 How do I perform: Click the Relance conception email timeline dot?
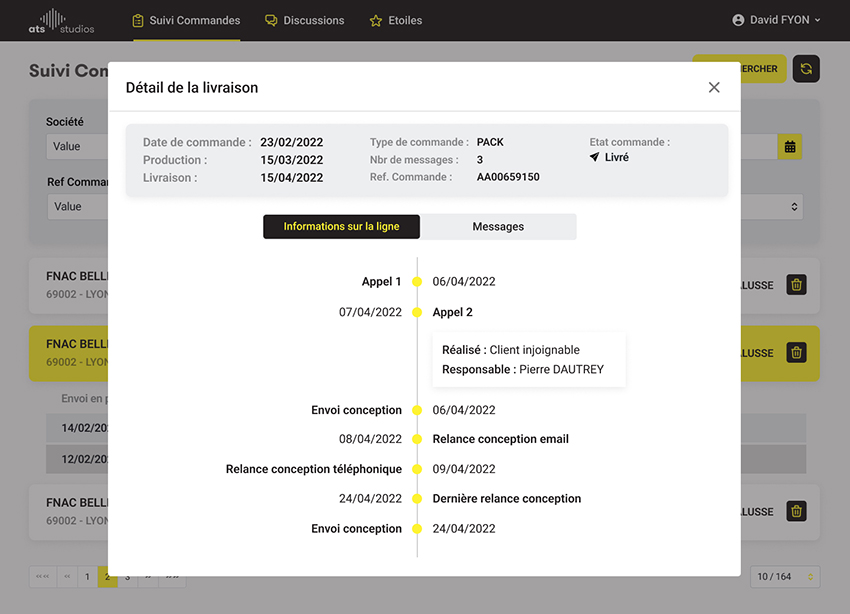coord(417,439)
